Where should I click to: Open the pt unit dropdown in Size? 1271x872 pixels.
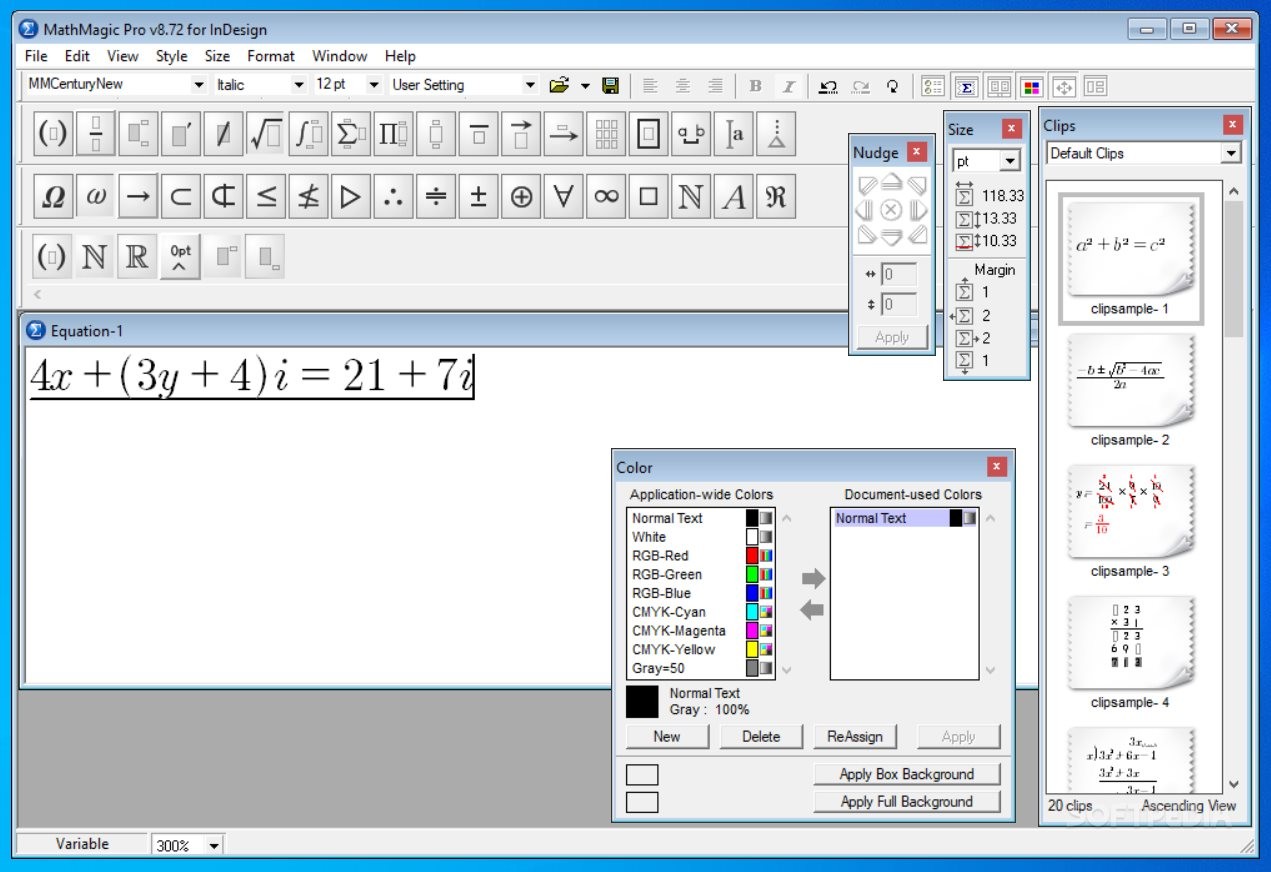coord(1009,161)
